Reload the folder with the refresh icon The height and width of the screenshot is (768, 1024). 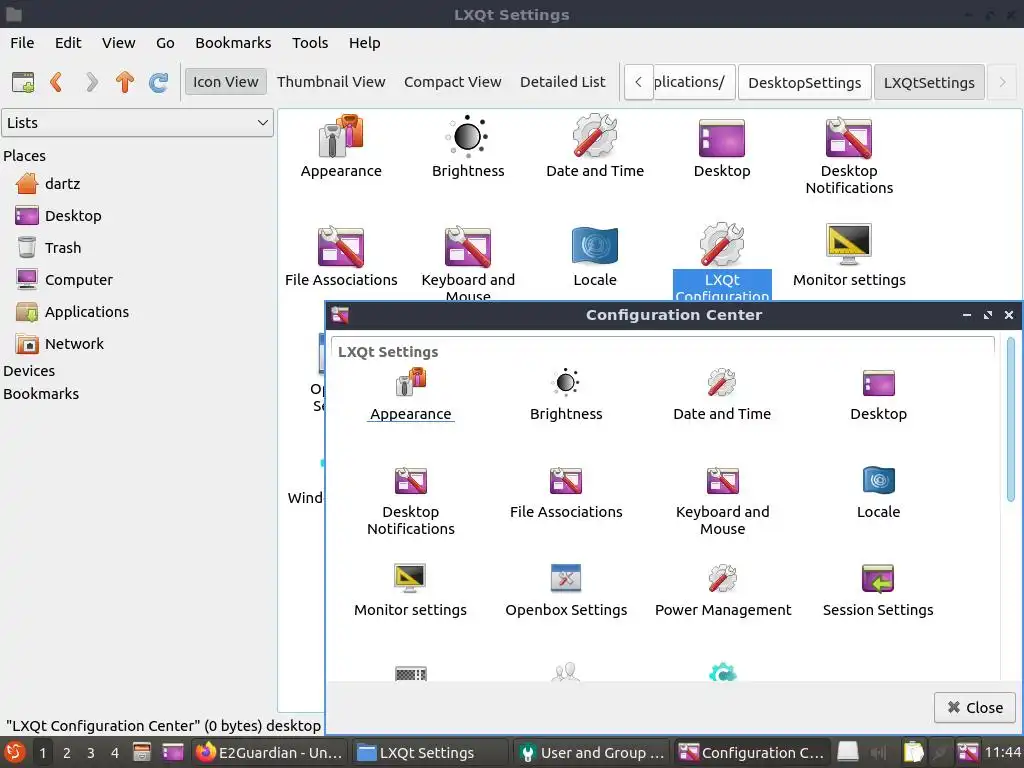click(159, 82)
